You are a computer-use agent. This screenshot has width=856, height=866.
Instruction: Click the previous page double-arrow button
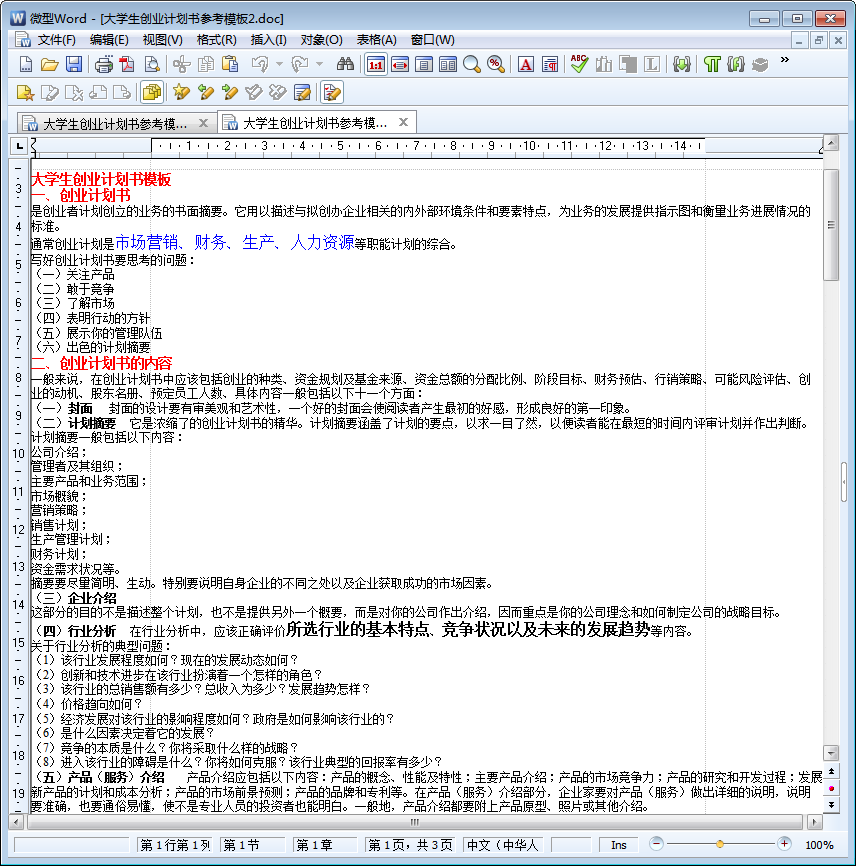[831, 771]
